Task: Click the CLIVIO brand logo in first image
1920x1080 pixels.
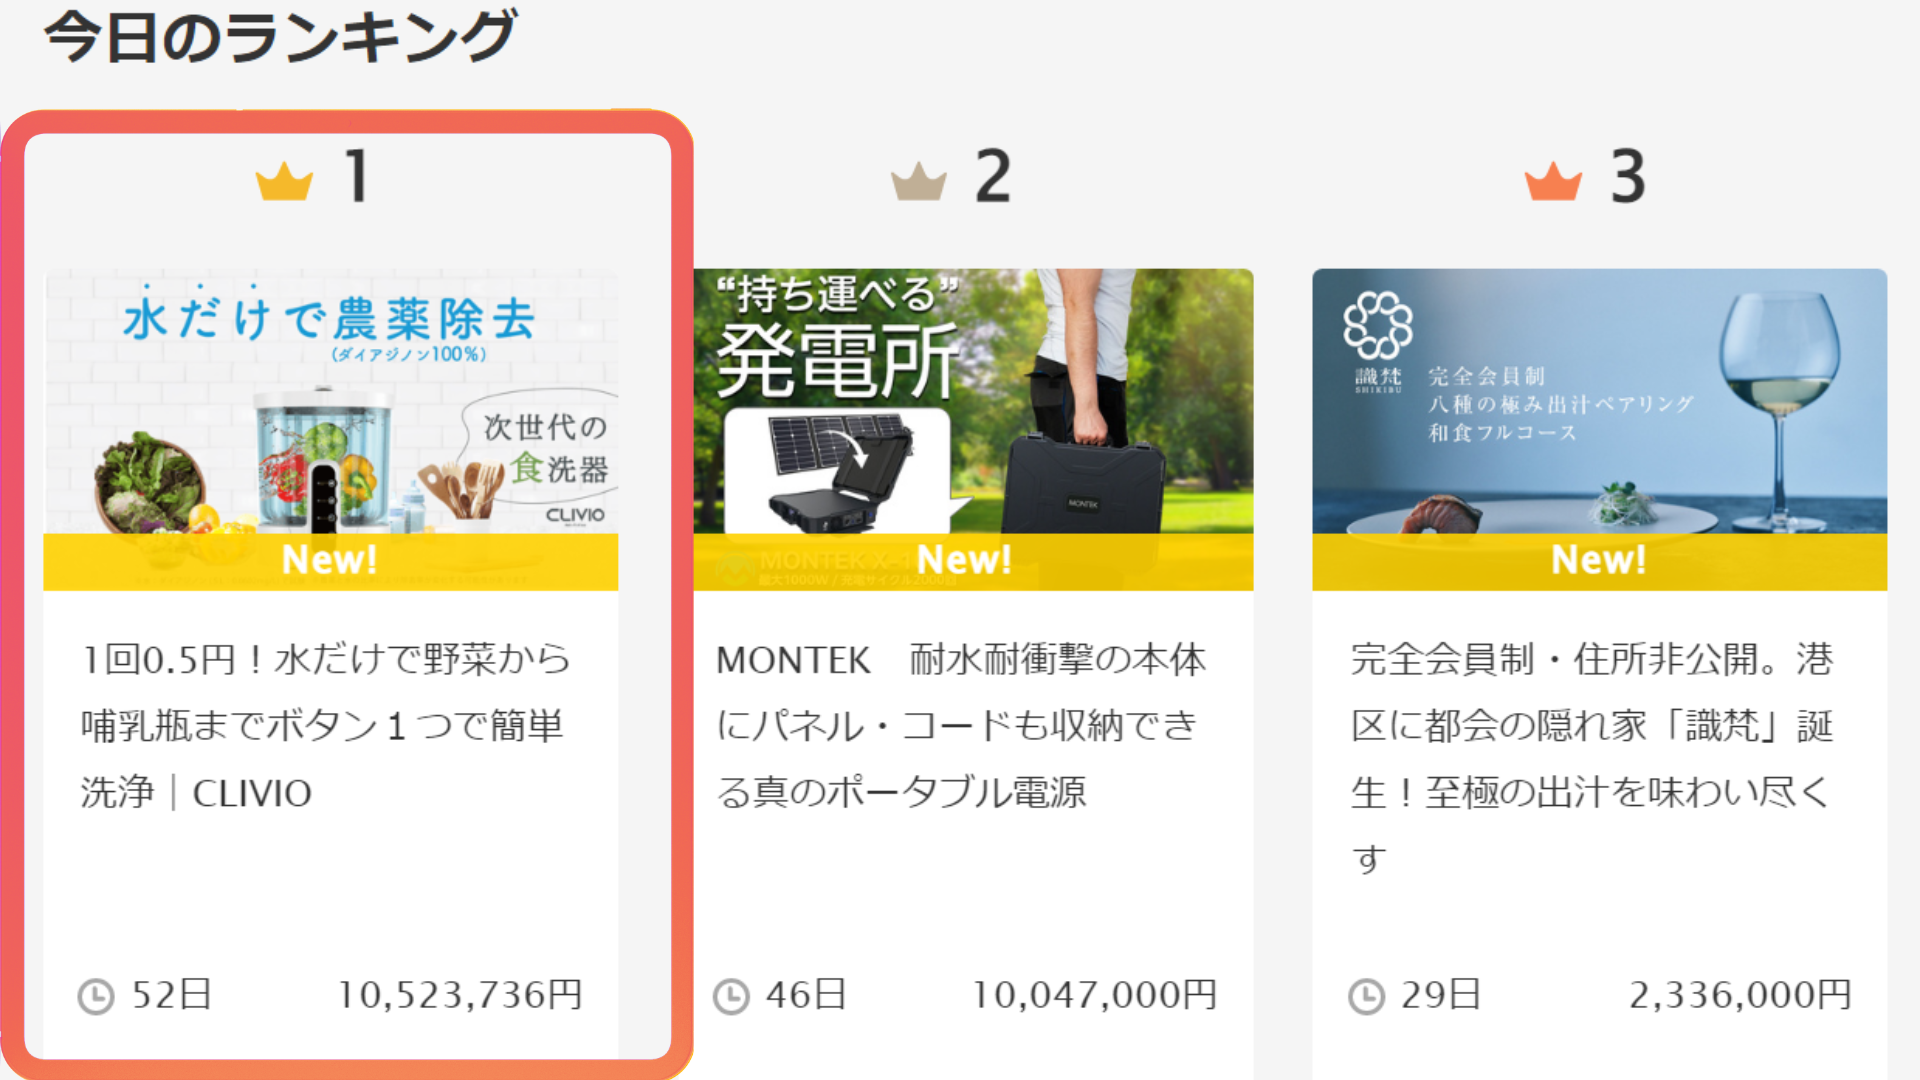Action: click(x=575, y=515)
